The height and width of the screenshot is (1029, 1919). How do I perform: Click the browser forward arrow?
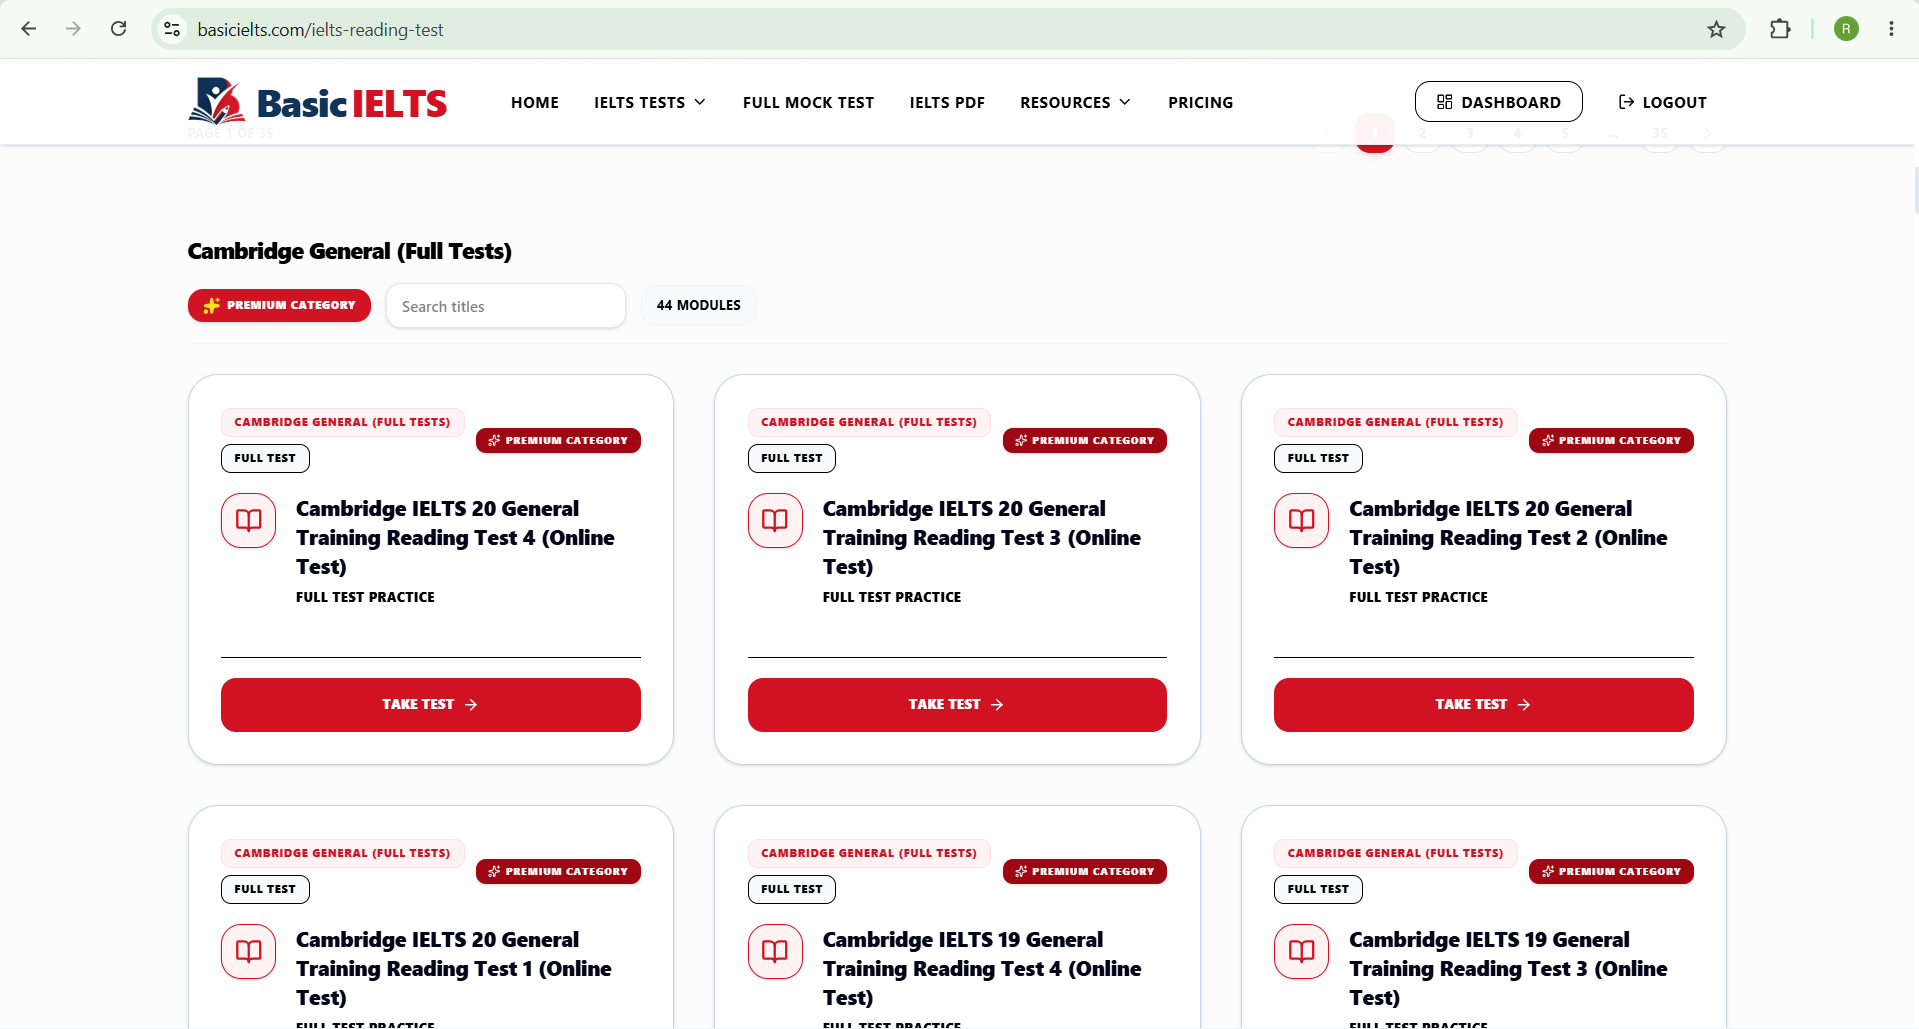pos(73,29)
